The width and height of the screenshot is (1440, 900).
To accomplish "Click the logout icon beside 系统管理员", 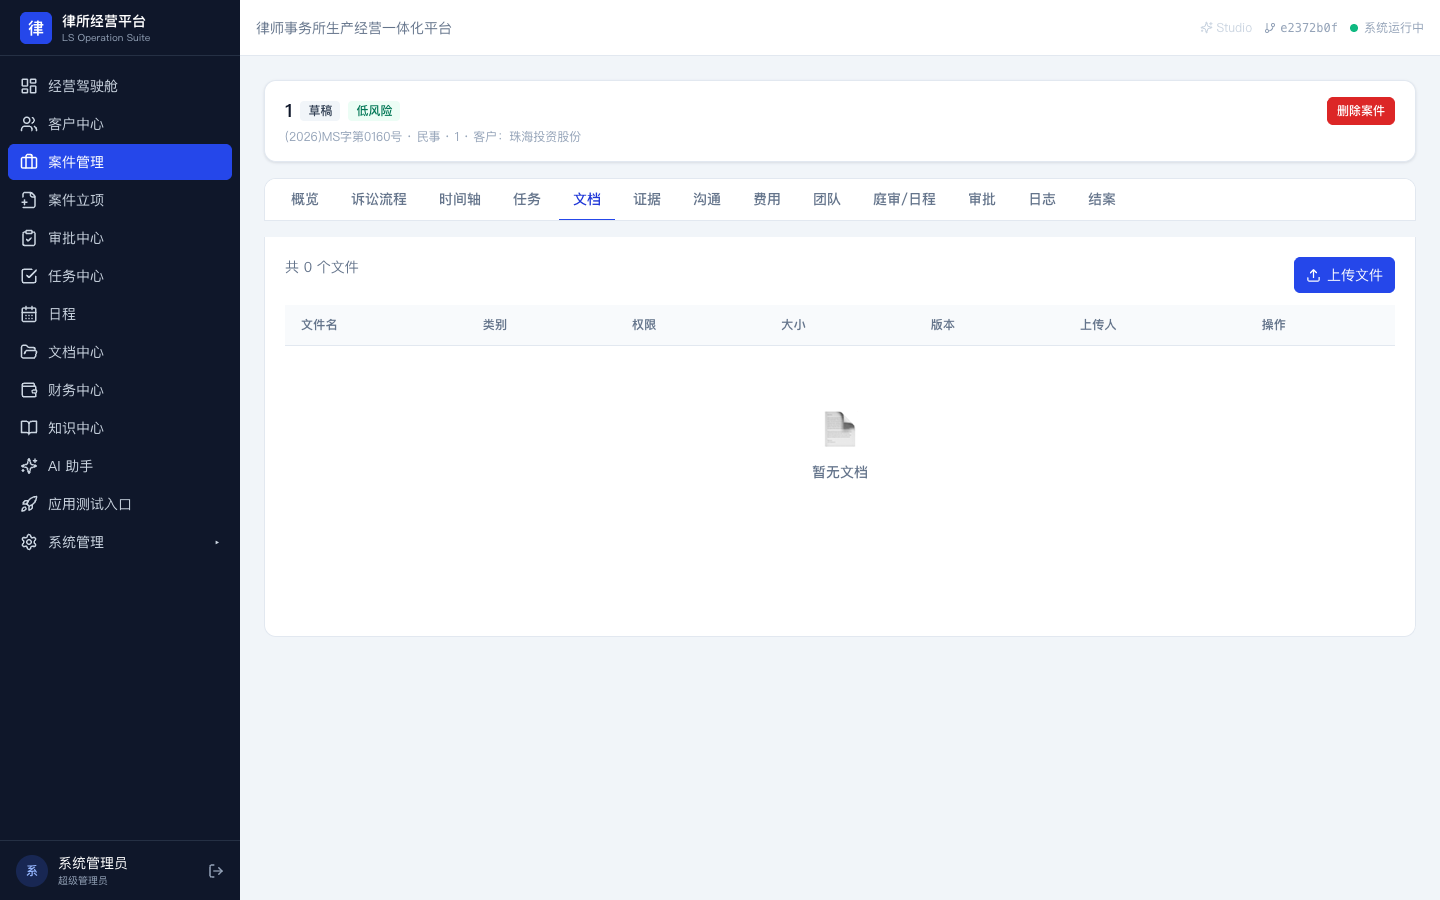I will (216, 871).
